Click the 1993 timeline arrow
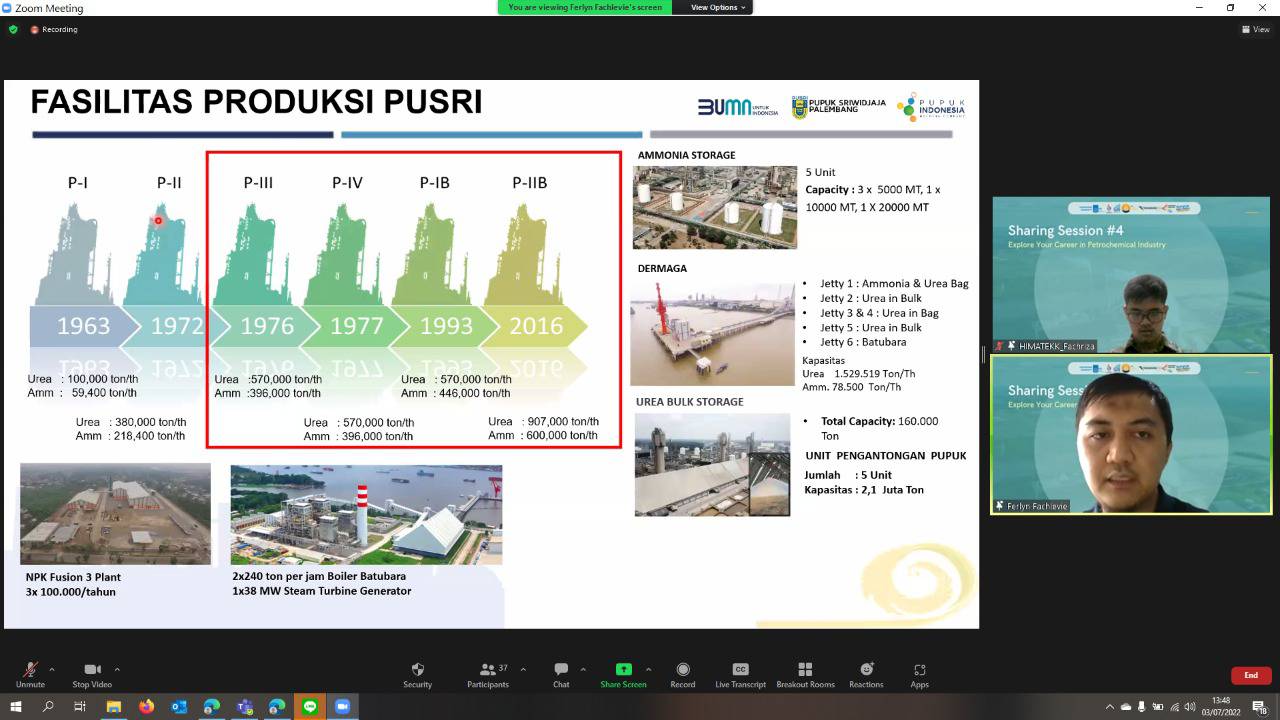Viewport: 1280px width, 720px height. coord(446,326)
